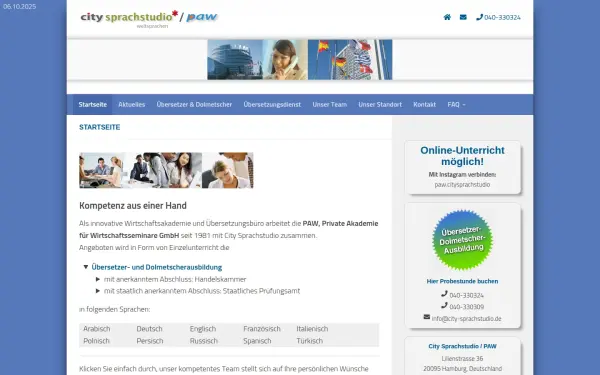Click the Lilienstrasse 36 address text
This screenshot has width=600, height=375.
(x=462, y=359)
